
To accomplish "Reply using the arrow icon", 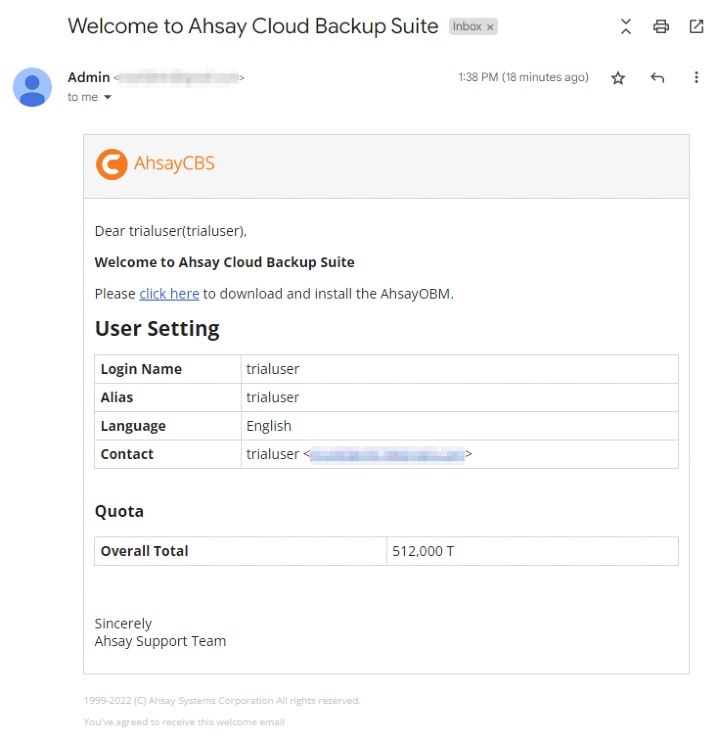I will point(657,78).
